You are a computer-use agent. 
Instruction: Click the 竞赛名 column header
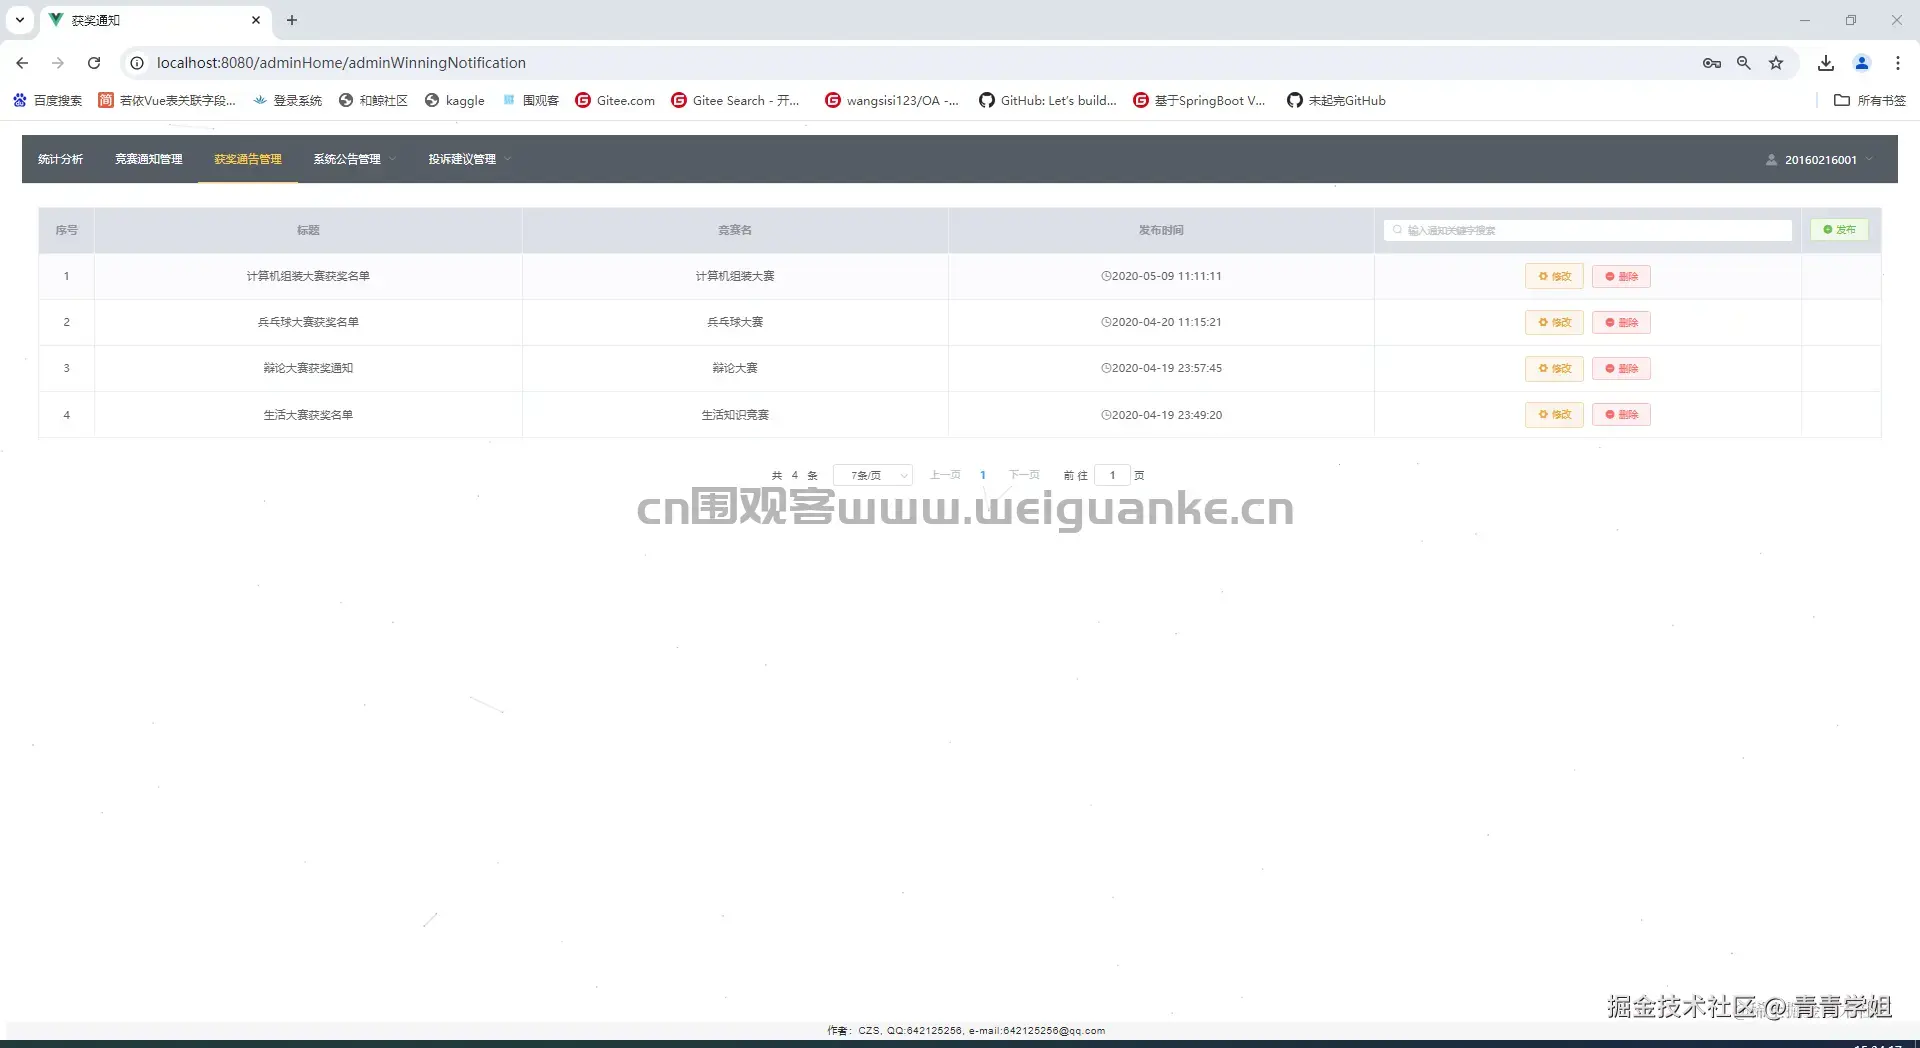(x=735, y=230)
